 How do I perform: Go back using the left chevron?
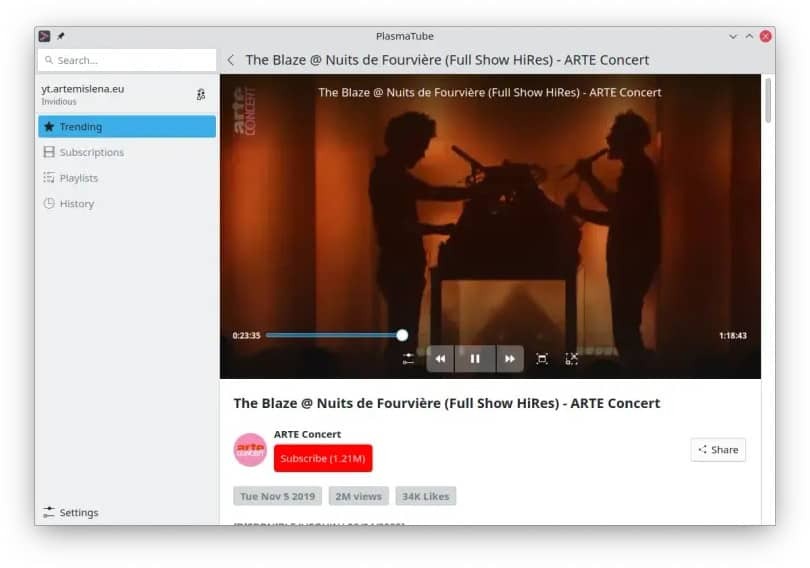coord(231,60)
